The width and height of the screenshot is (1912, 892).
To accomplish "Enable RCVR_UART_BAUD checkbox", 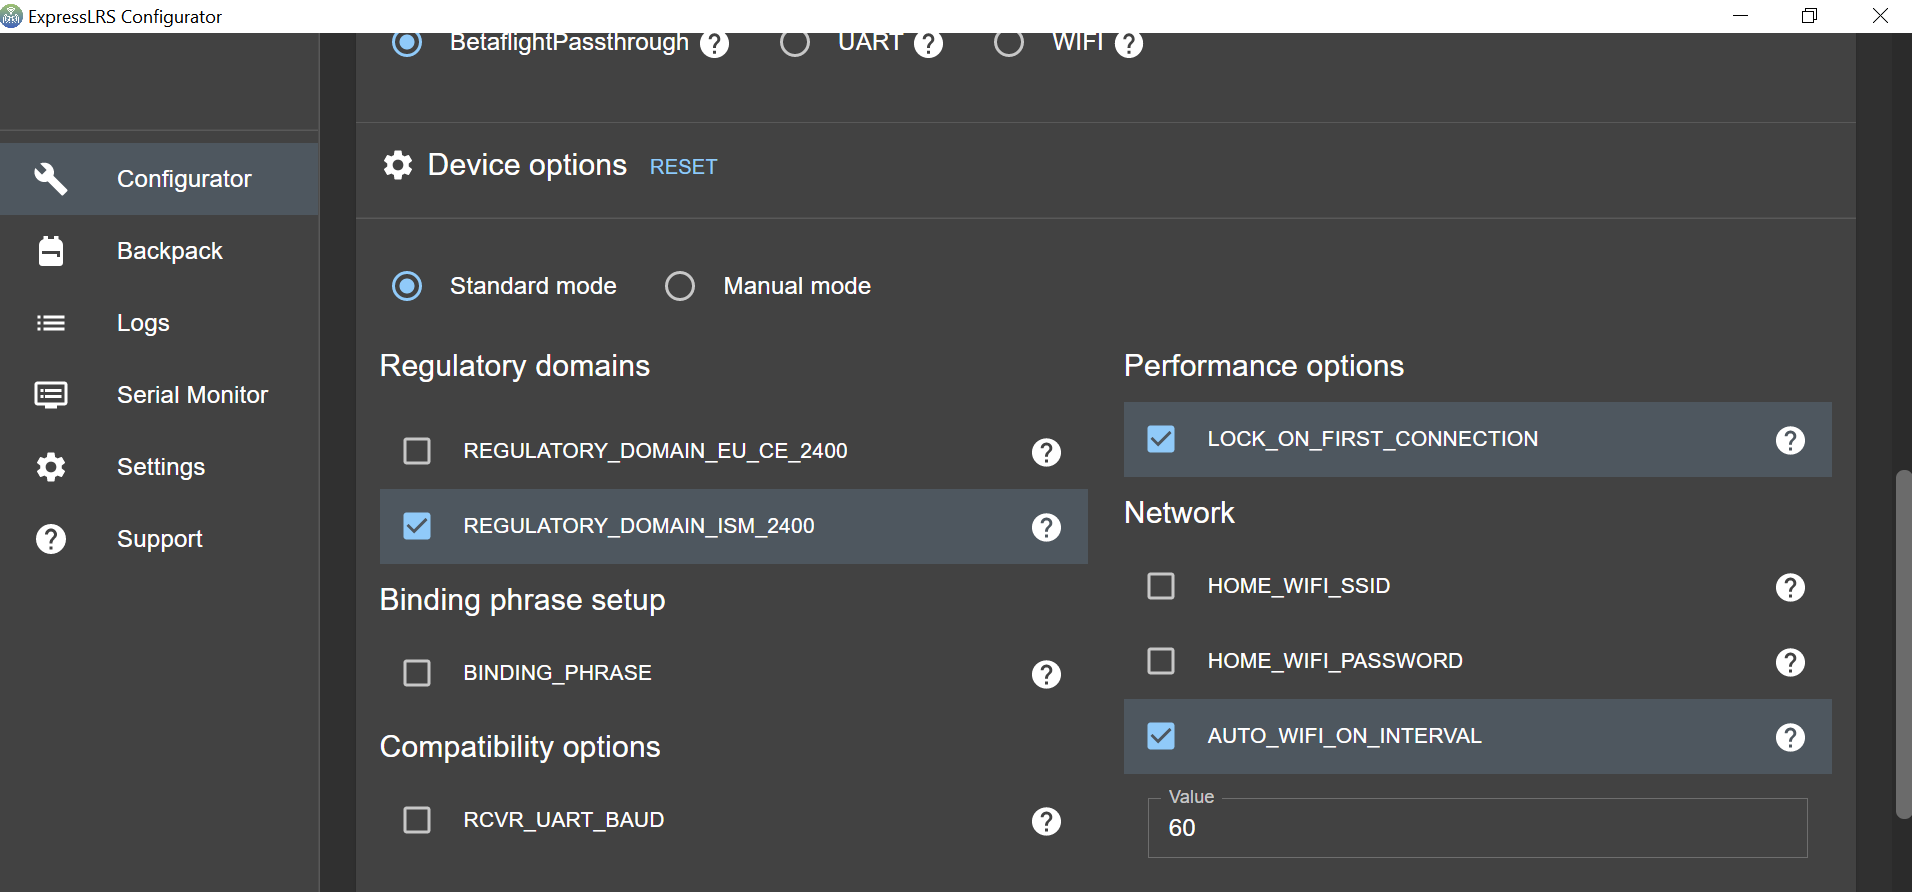I will coord(417,820).
